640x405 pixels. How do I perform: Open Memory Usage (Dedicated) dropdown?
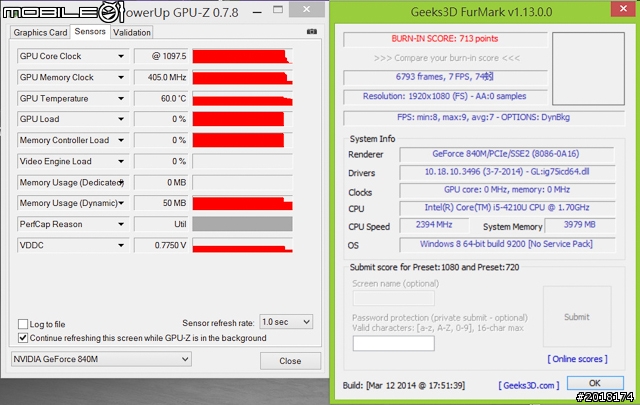pos(121,182)
